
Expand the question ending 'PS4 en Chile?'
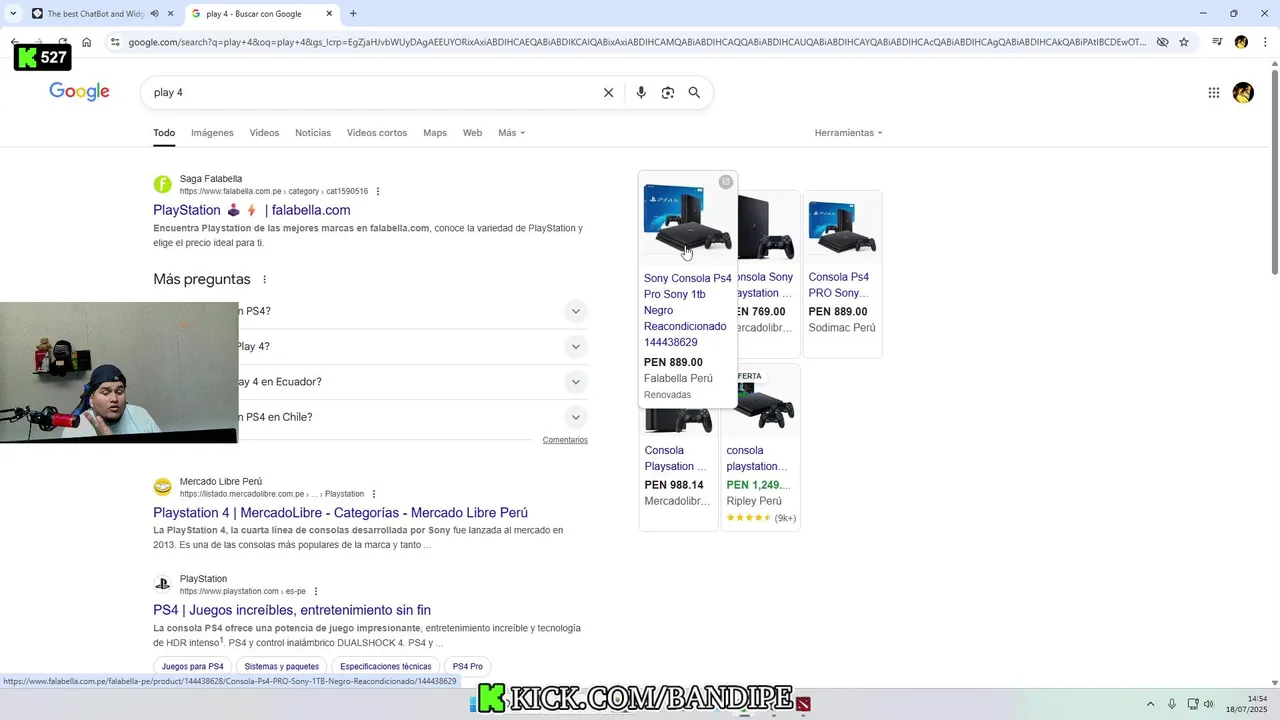575,417
